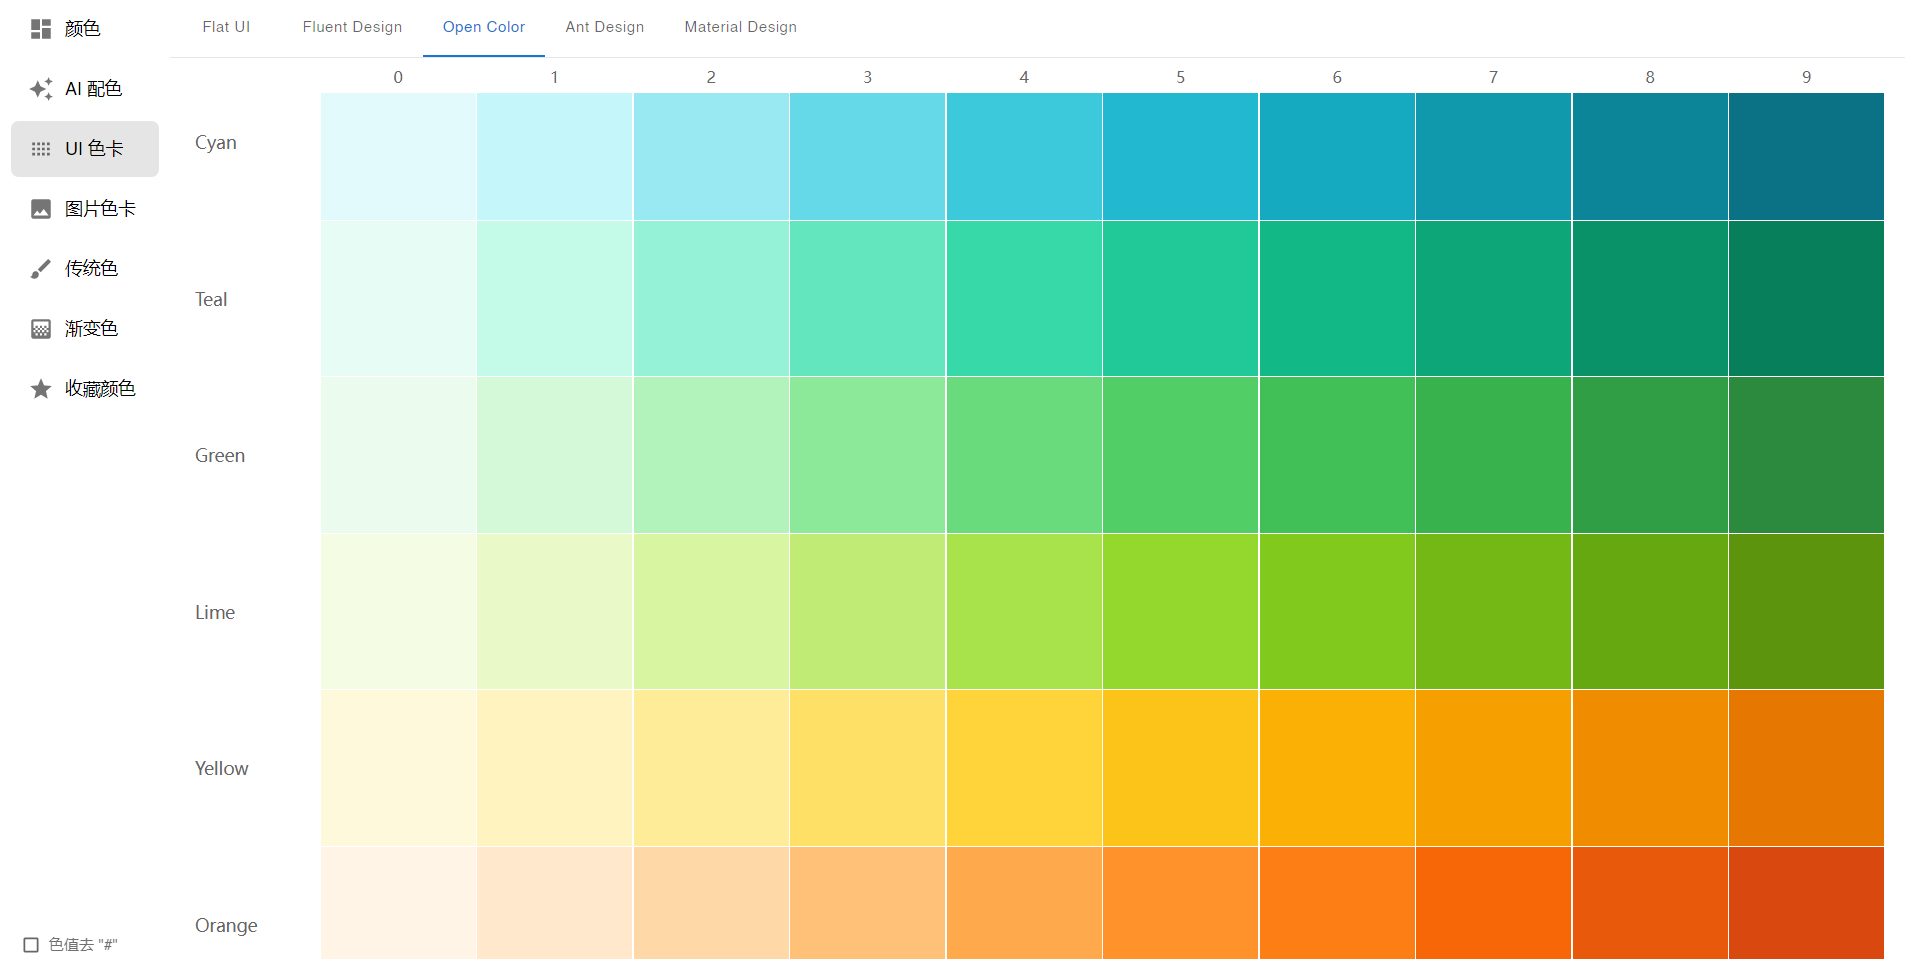The image size is (1905, 959).
Task: Select the Orange 1 swatch
Action: [x=554, y=903]
